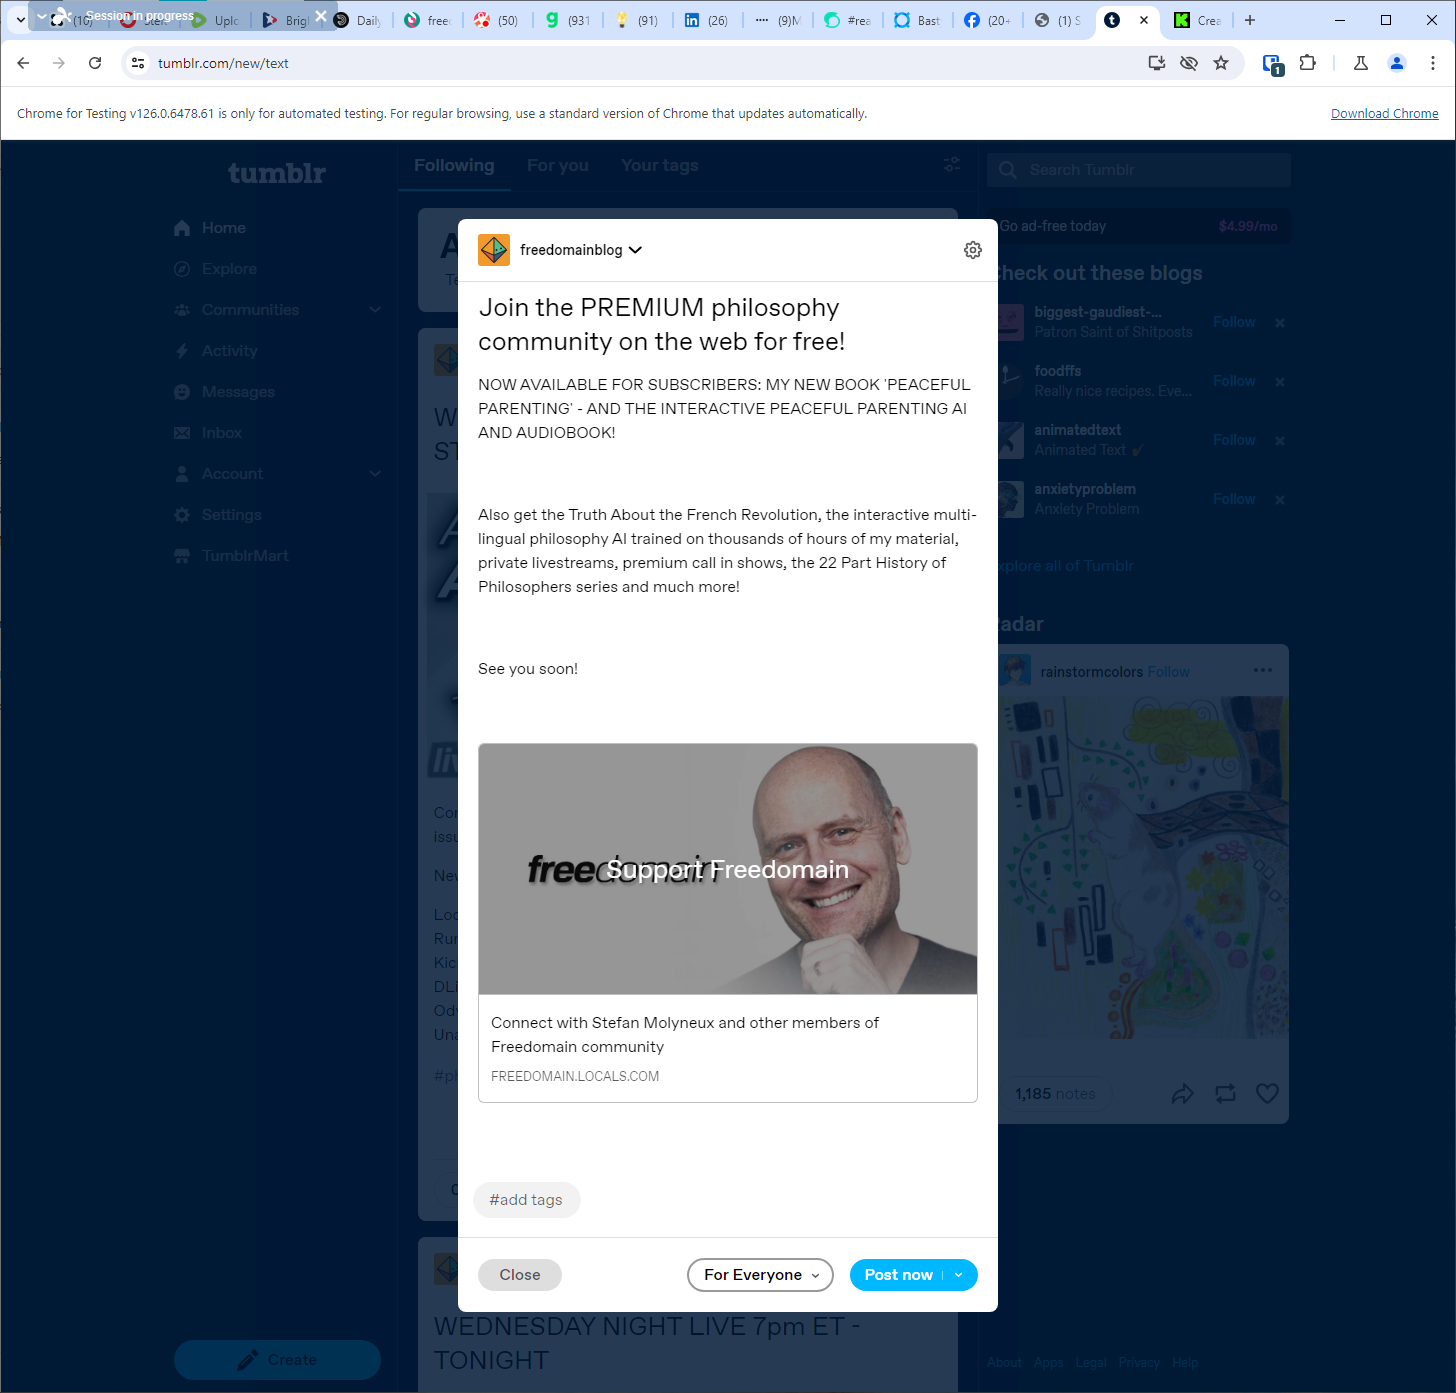Screen dimensions: 1456x1393
Task: Reblog the rainstormcolors post
Action: (1225, 1094)
